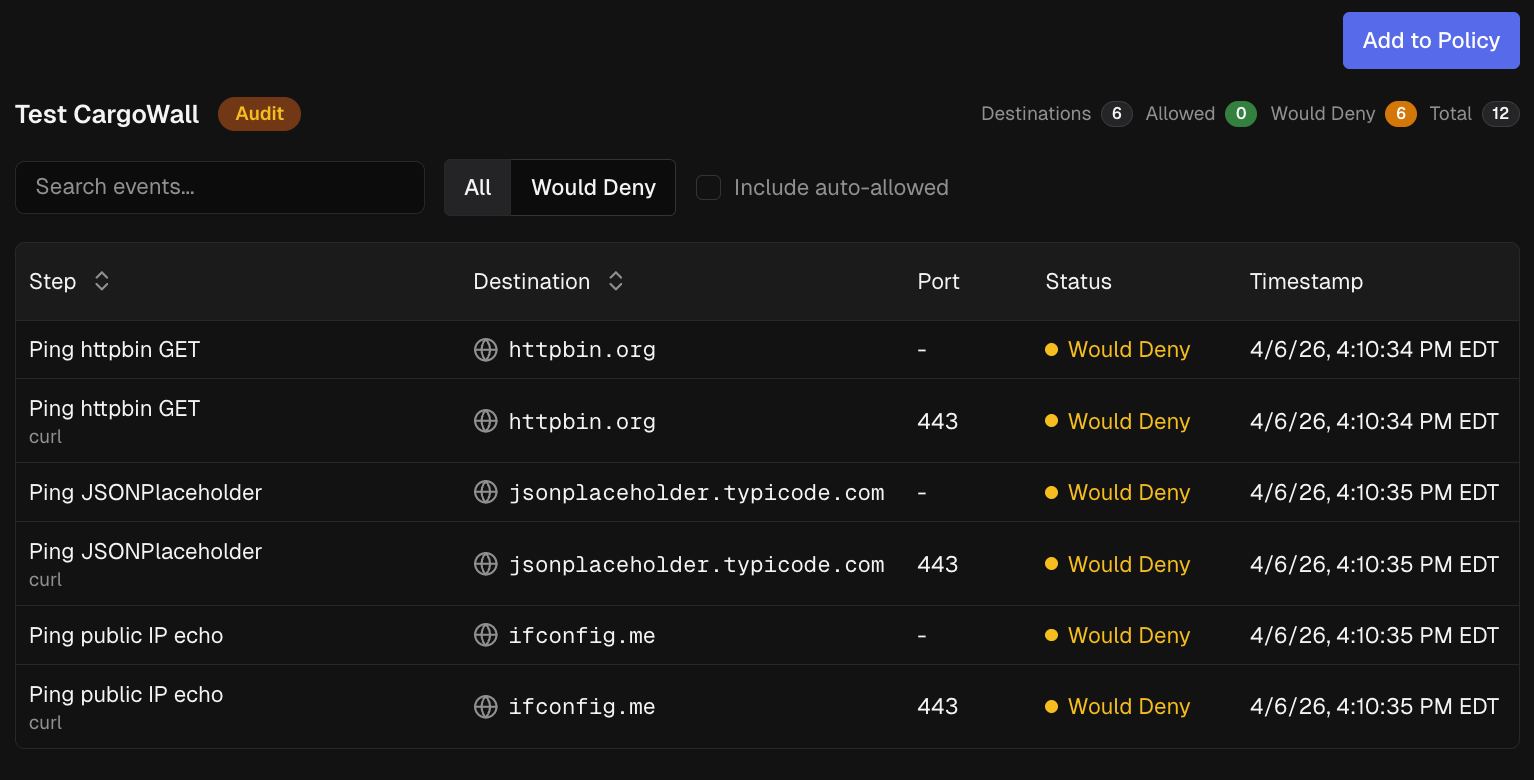
Task: Click globe icon in jsonplaceholder curl row
Action: coord(485,564)
